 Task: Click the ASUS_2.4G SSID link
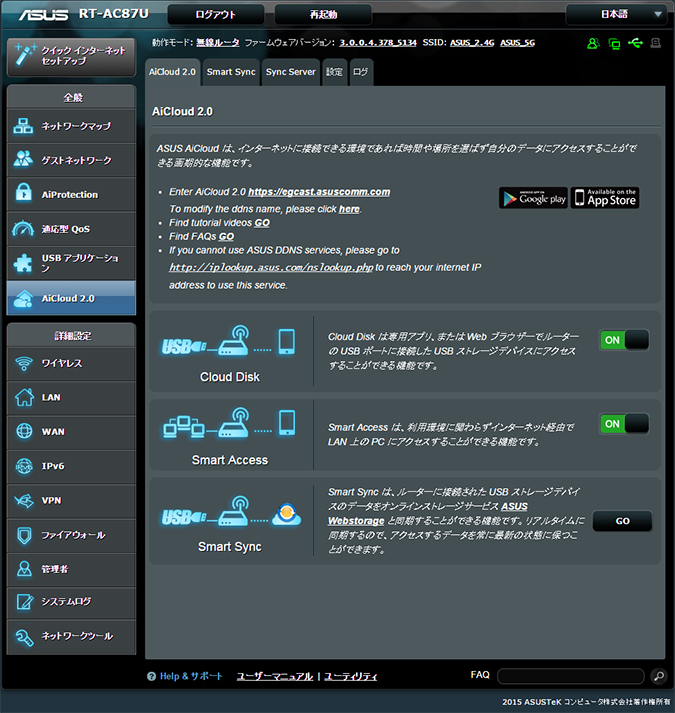pyautogui.click(x=472, y=42)
